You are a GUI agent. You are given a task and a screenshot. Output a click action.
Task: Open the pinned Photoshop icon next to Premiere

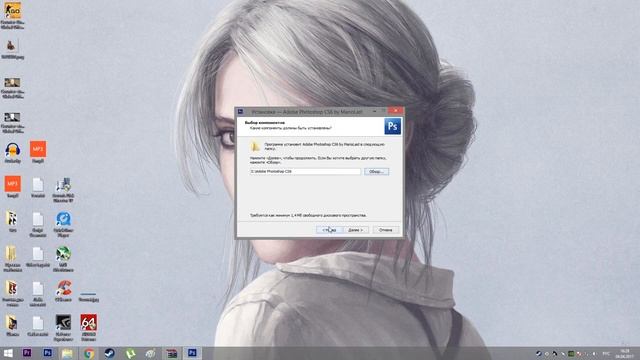coord(47,353)
